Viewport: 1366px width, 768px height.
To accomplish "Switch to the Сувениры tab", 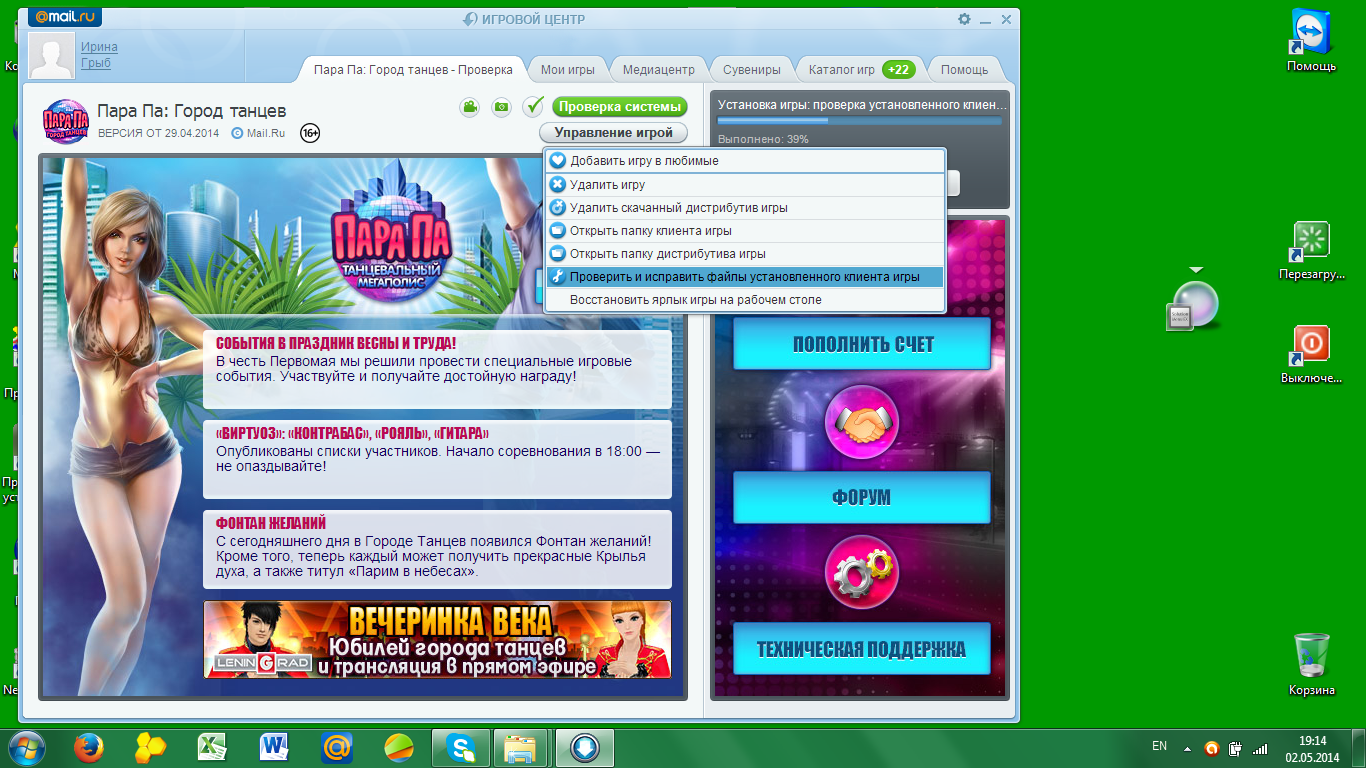I will (x=751, y=70).
